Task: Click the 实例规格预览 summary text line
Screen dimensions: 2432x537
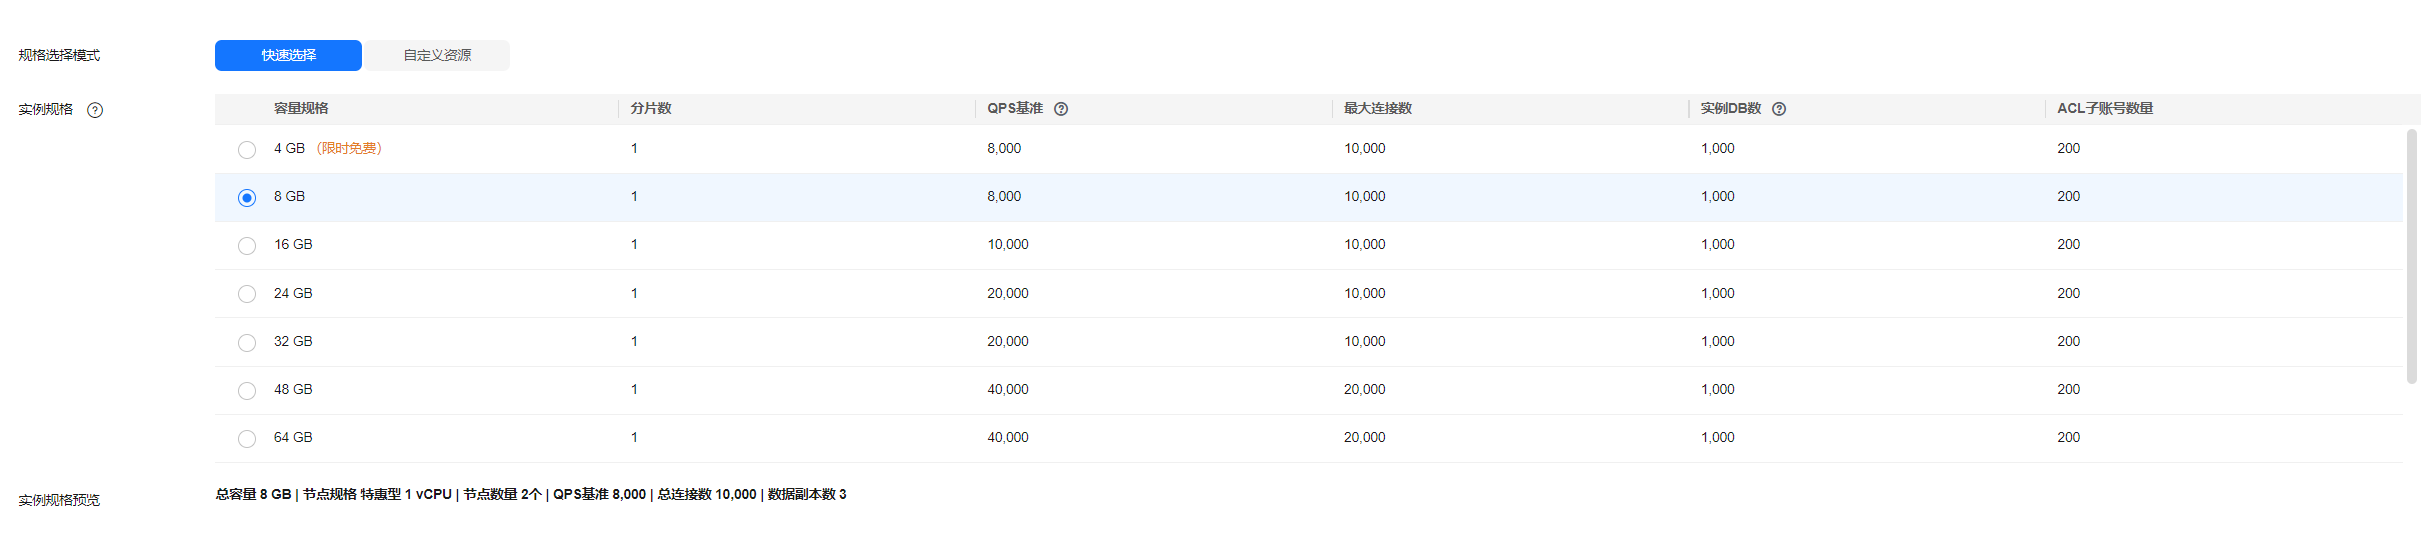Action: point(530,494)
